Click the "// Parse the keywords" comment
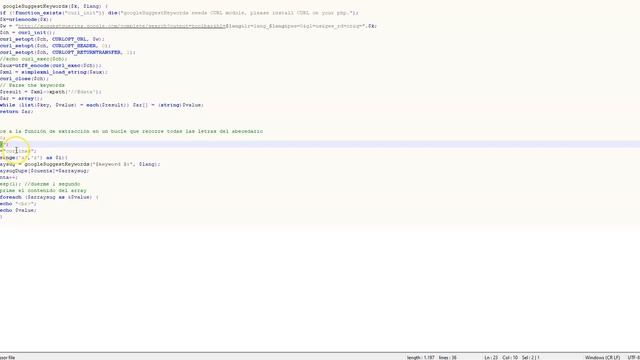 tap(32, 85)
